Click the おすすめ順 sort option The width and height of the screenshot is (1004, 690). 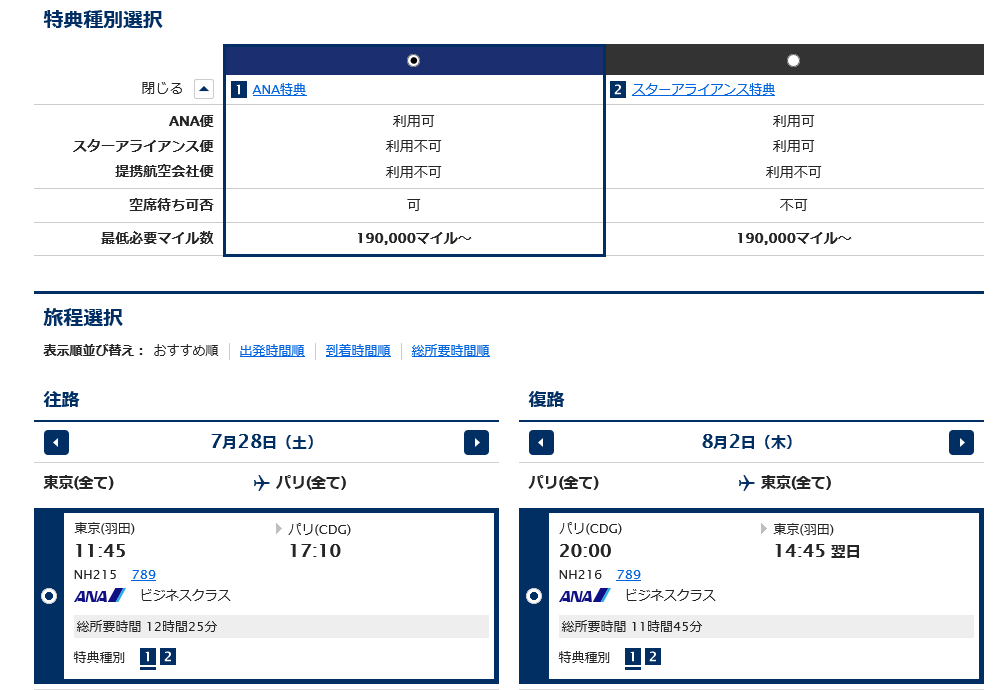point(186,351)
